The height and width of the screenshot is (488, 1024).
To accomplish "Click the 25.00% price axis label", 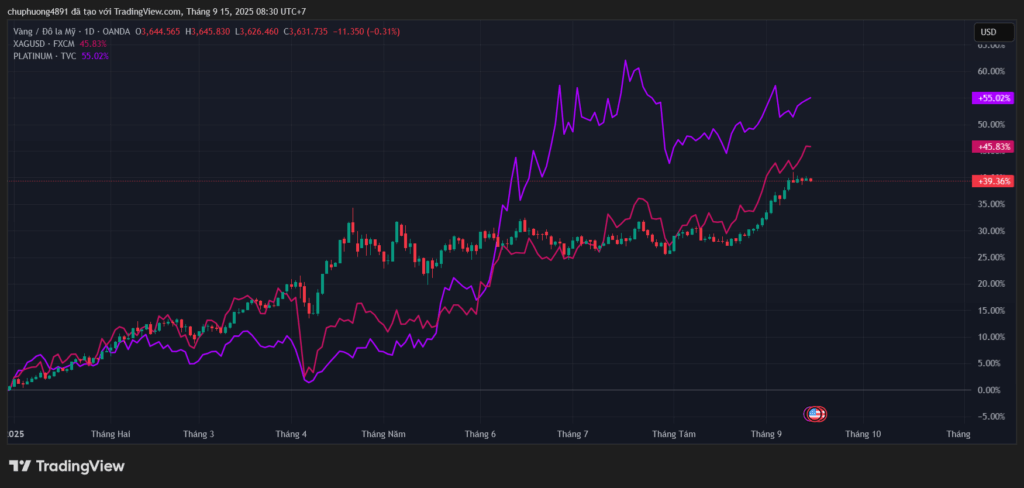I will pyautogui.click(x=991, y=257).
